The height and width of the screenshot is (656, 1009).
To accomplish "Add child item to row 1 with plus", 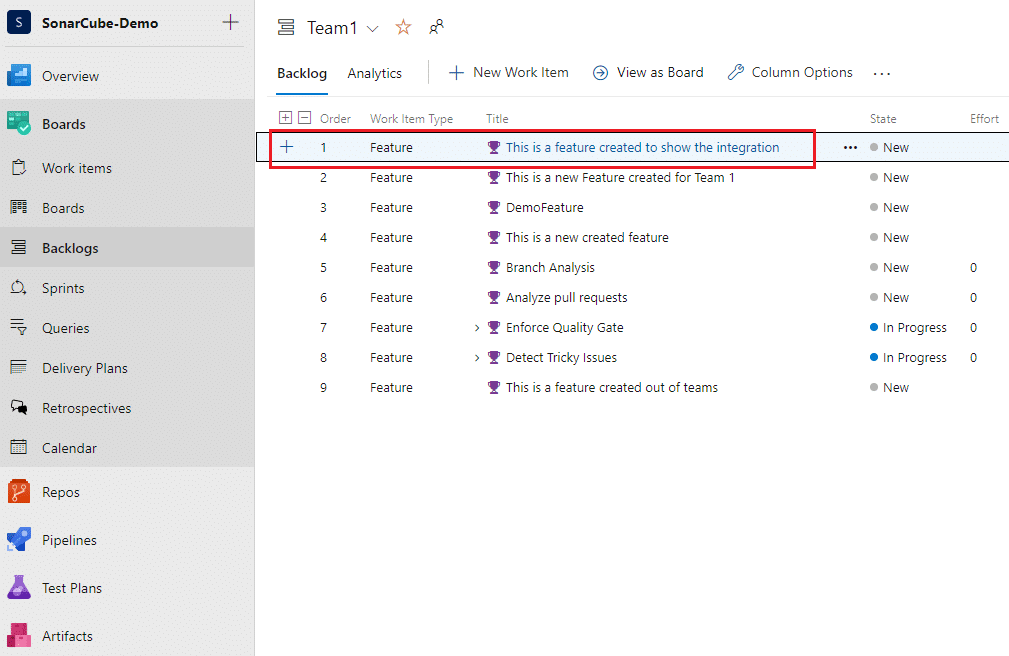I will point(287,147).
